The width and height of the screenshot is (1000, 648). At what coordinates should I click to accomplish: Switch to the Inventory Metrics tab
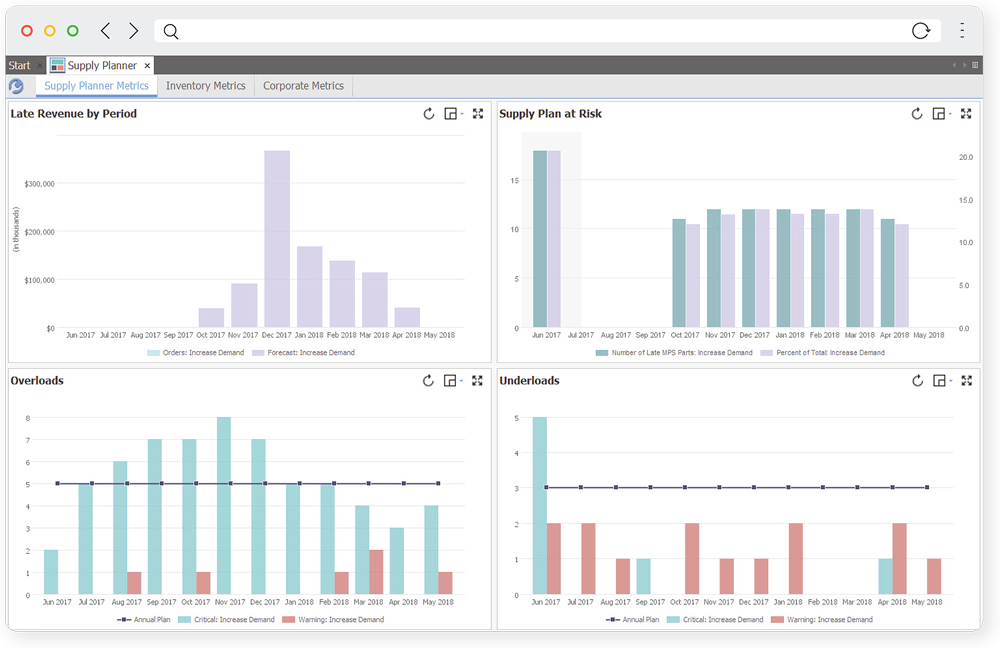tap(206, 86)
